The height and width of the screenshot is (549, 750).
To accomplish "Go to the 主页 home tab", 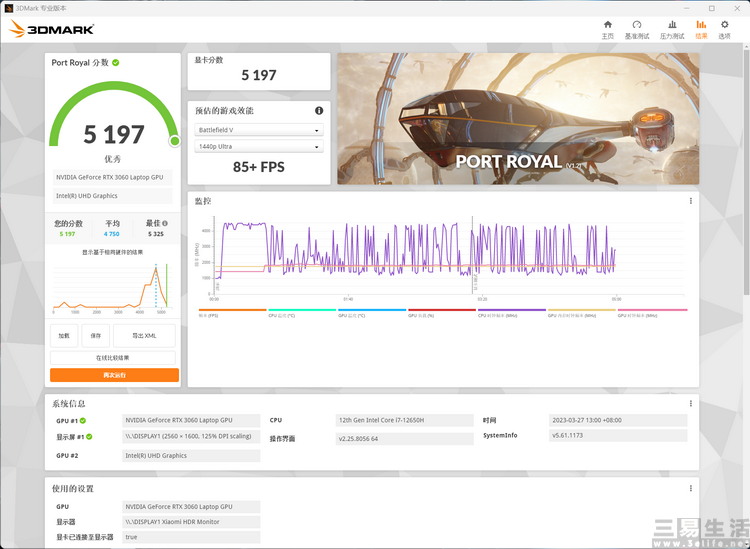I will pos(607,30).
